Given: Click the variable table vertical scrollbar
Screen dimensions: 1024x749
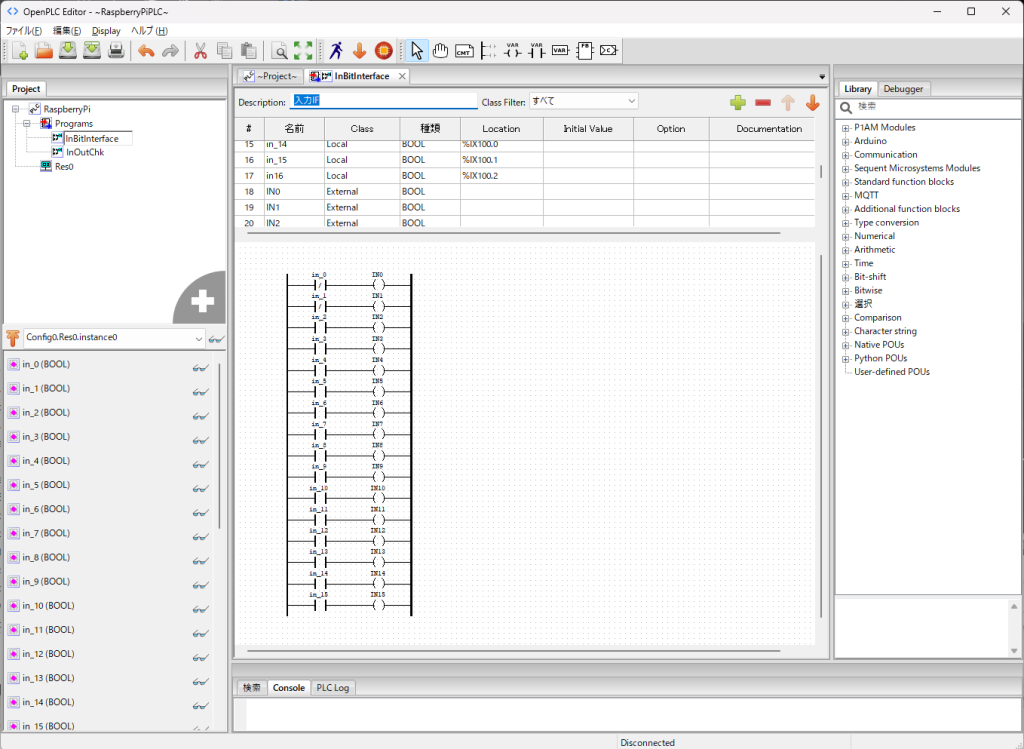Looking at the screenshot, I should [821, 172].
